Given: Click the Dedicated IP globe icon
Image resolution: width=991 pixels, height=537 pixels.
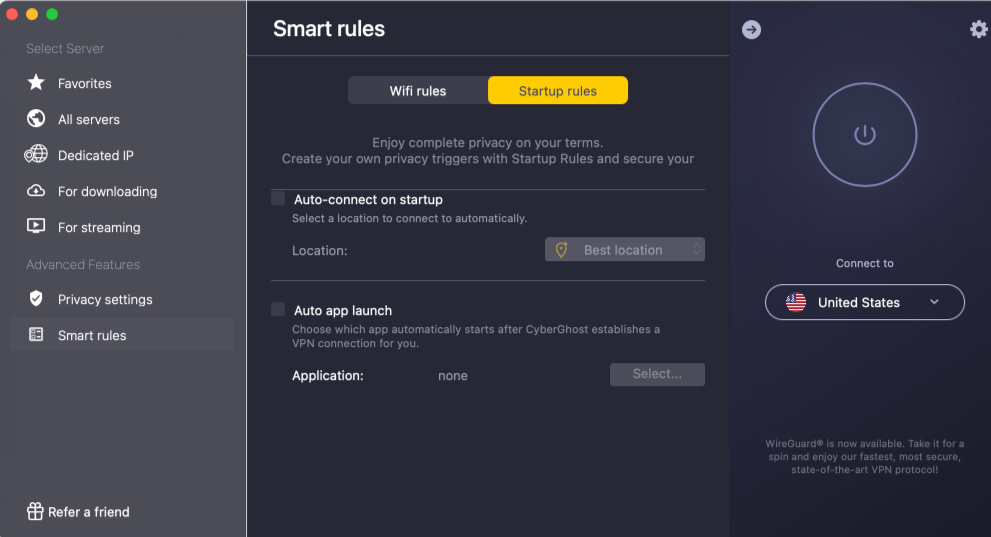Looking at the screenshot, I should (x=36, y=154).
